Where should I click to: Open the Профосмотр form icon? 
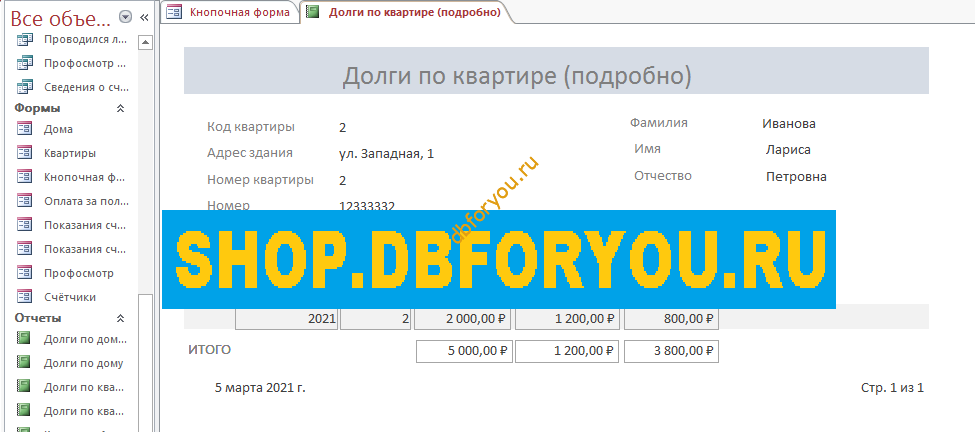24,273
